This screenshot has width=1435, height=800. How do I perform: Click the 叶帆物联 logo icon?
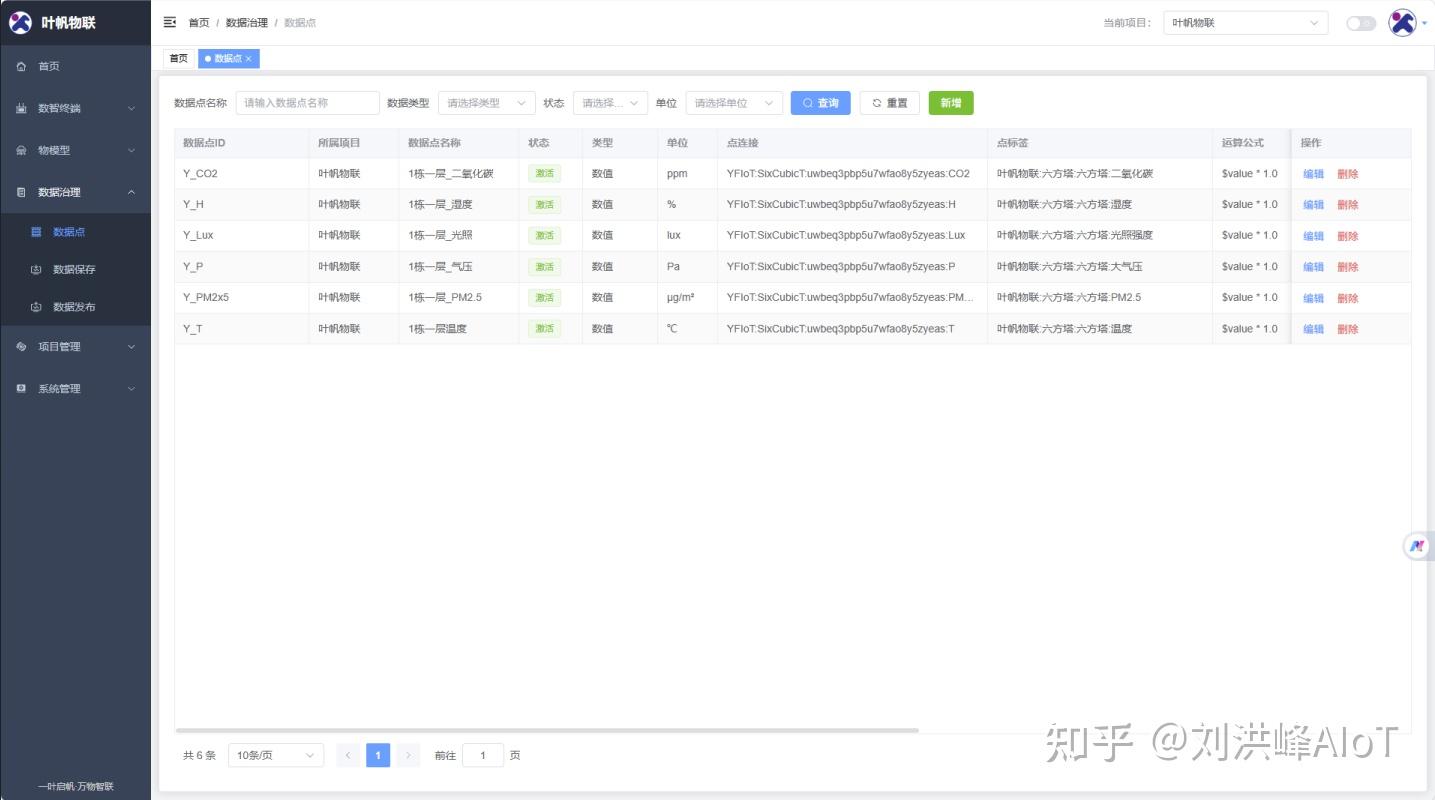pos(20,22)
